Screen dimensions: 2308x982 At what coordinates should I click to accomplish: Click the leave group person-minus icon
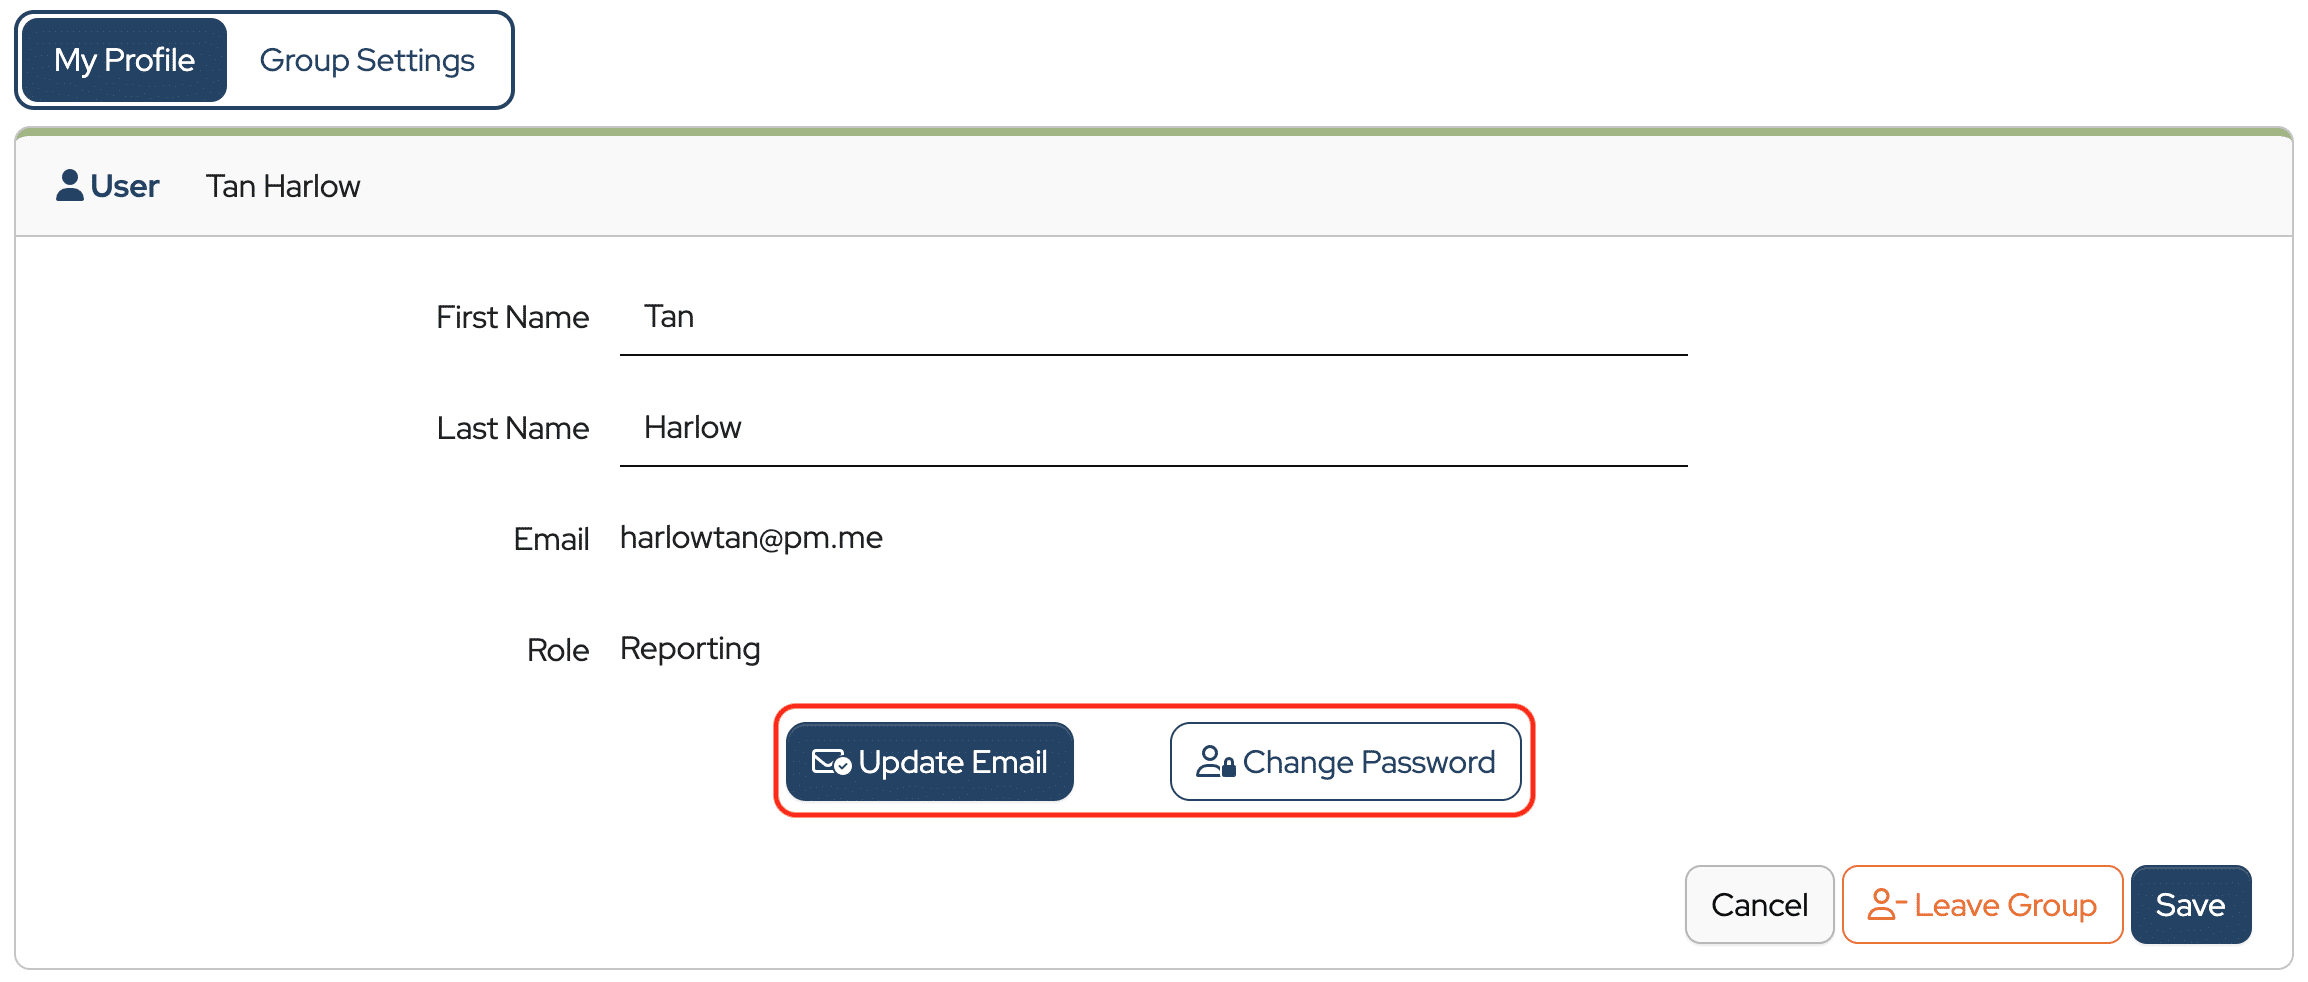1887,905
